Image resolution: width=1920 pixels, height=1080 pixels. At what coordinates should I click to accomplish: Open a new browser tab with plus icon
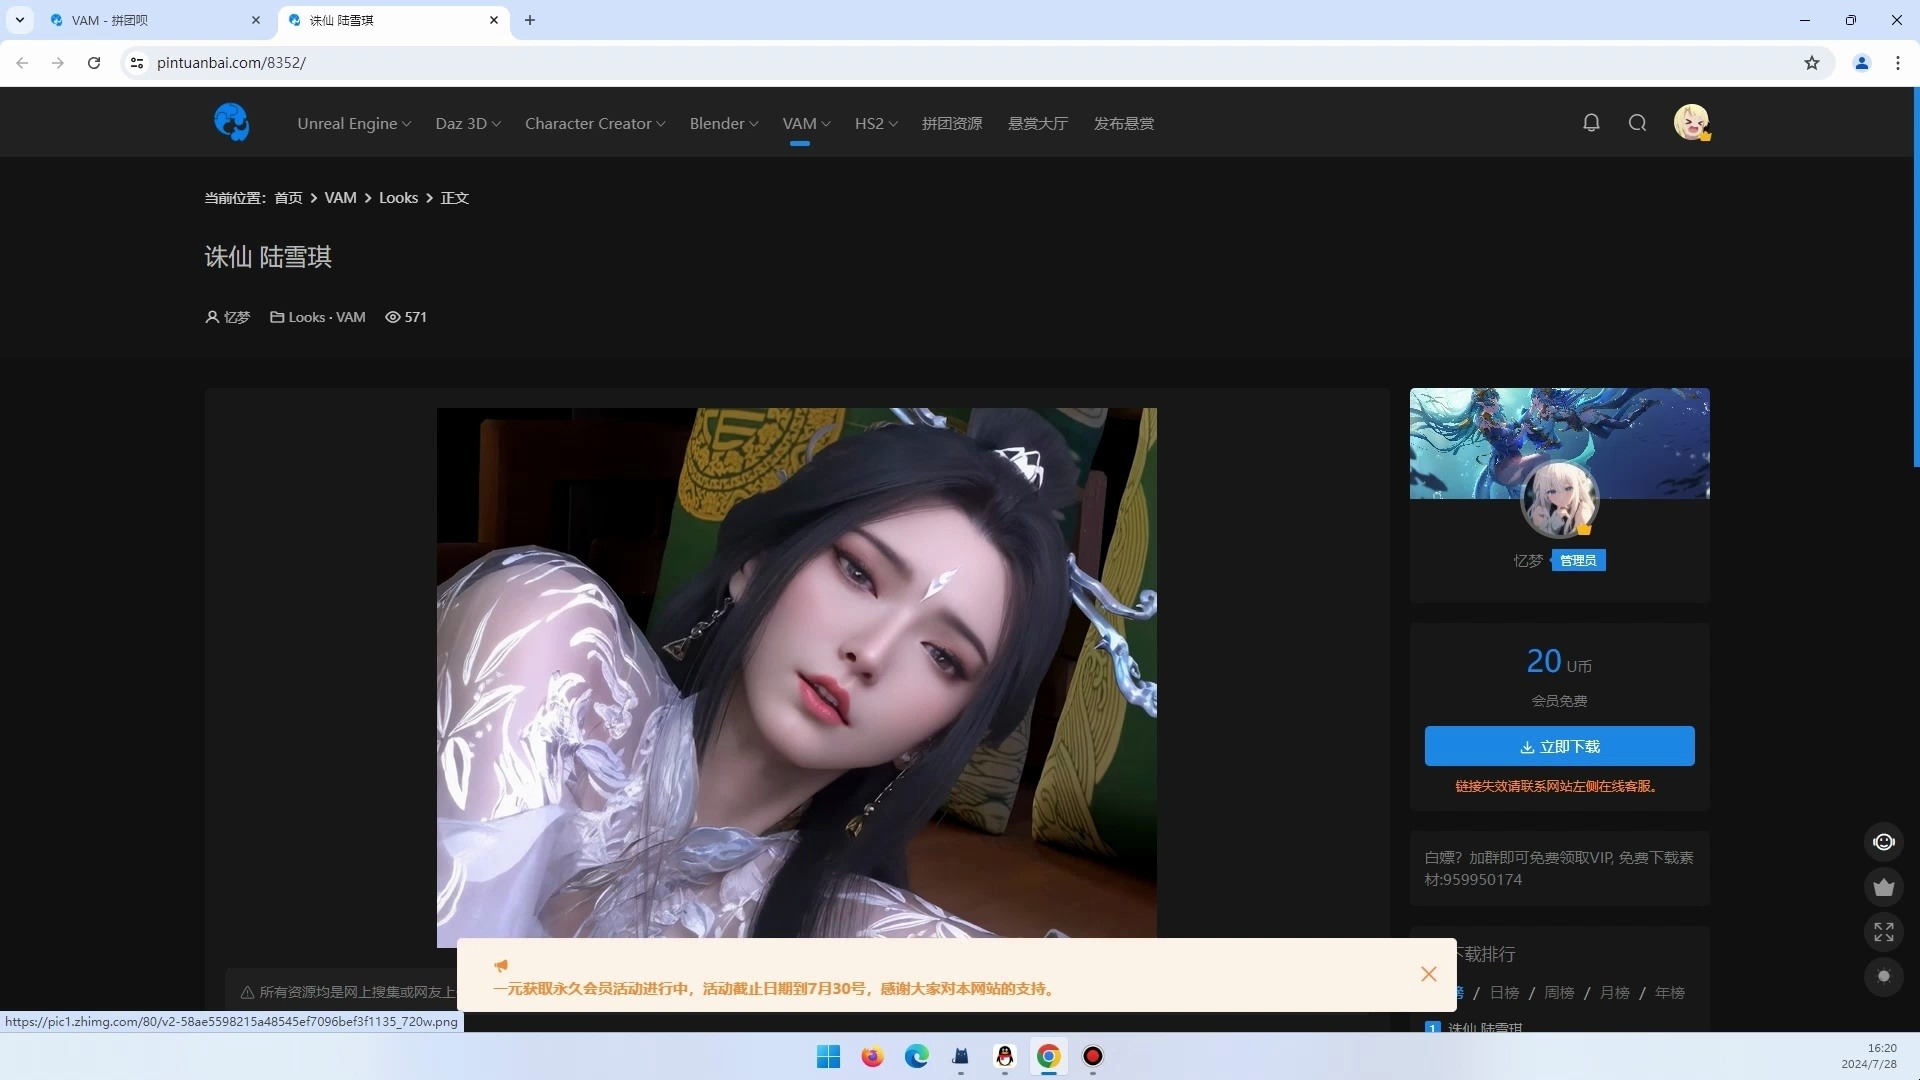[530, 20]
